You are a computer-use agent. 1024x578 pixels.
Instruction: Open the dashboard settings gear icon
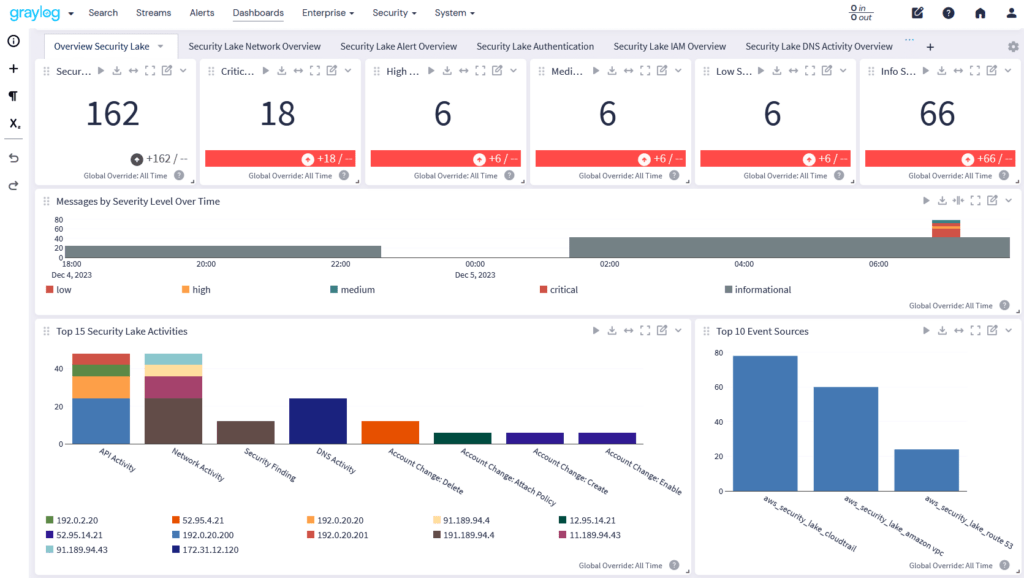[x=1013, y=46]
